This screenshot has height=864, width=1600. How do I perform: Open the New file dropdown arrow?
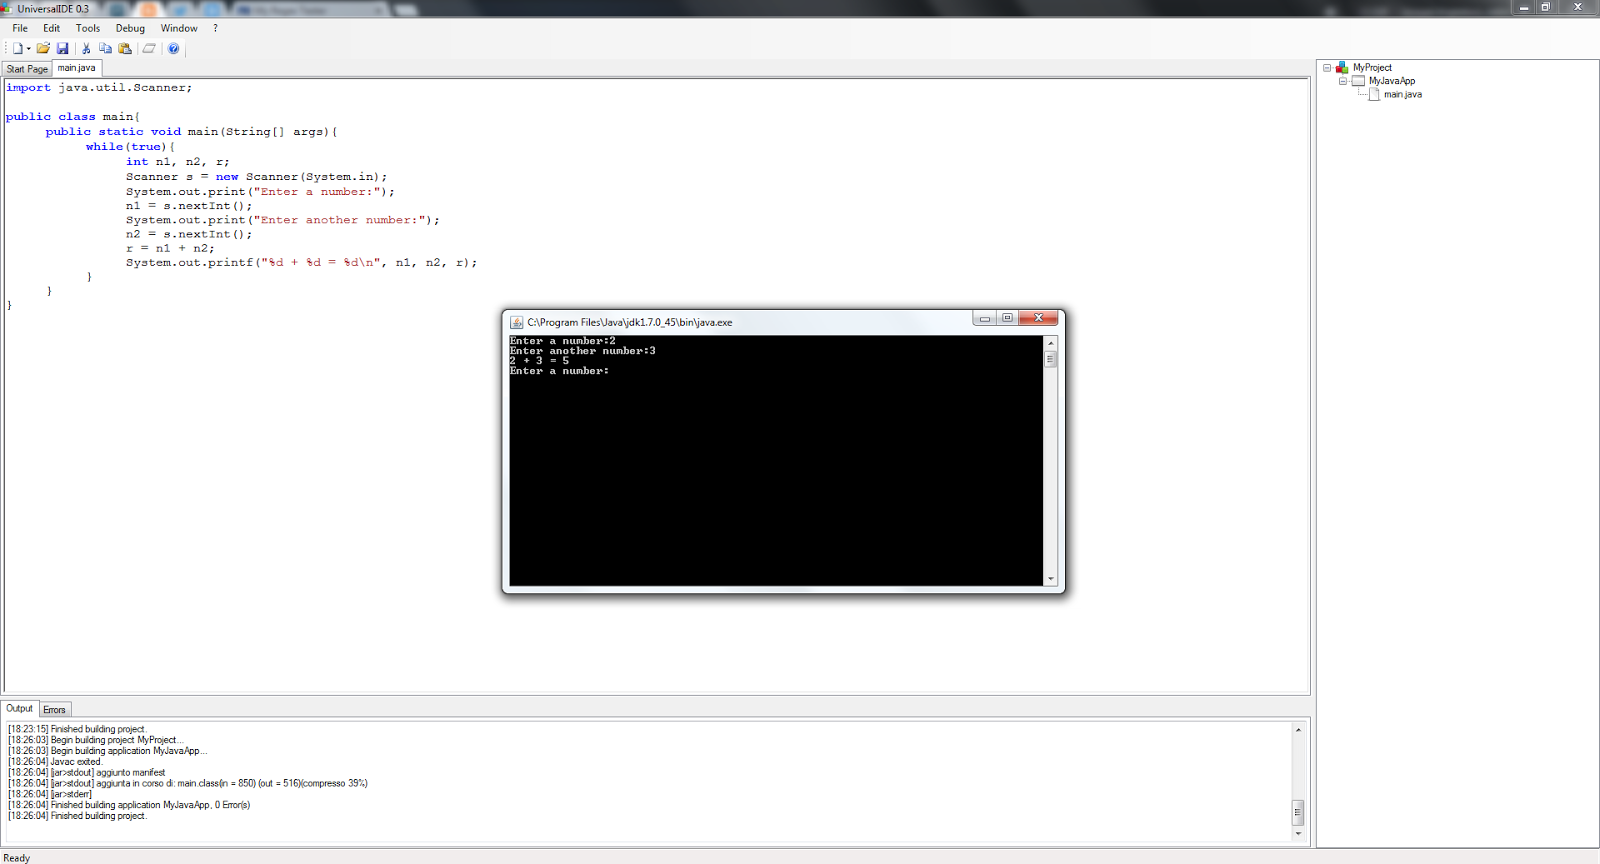point(28,48)
